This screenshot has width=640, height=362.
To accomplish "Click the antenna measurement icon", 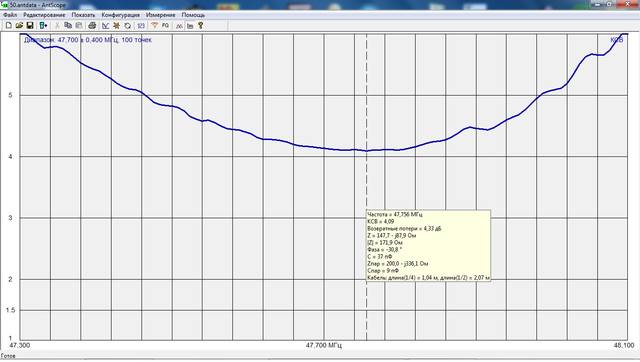I will tap(154, 26).
